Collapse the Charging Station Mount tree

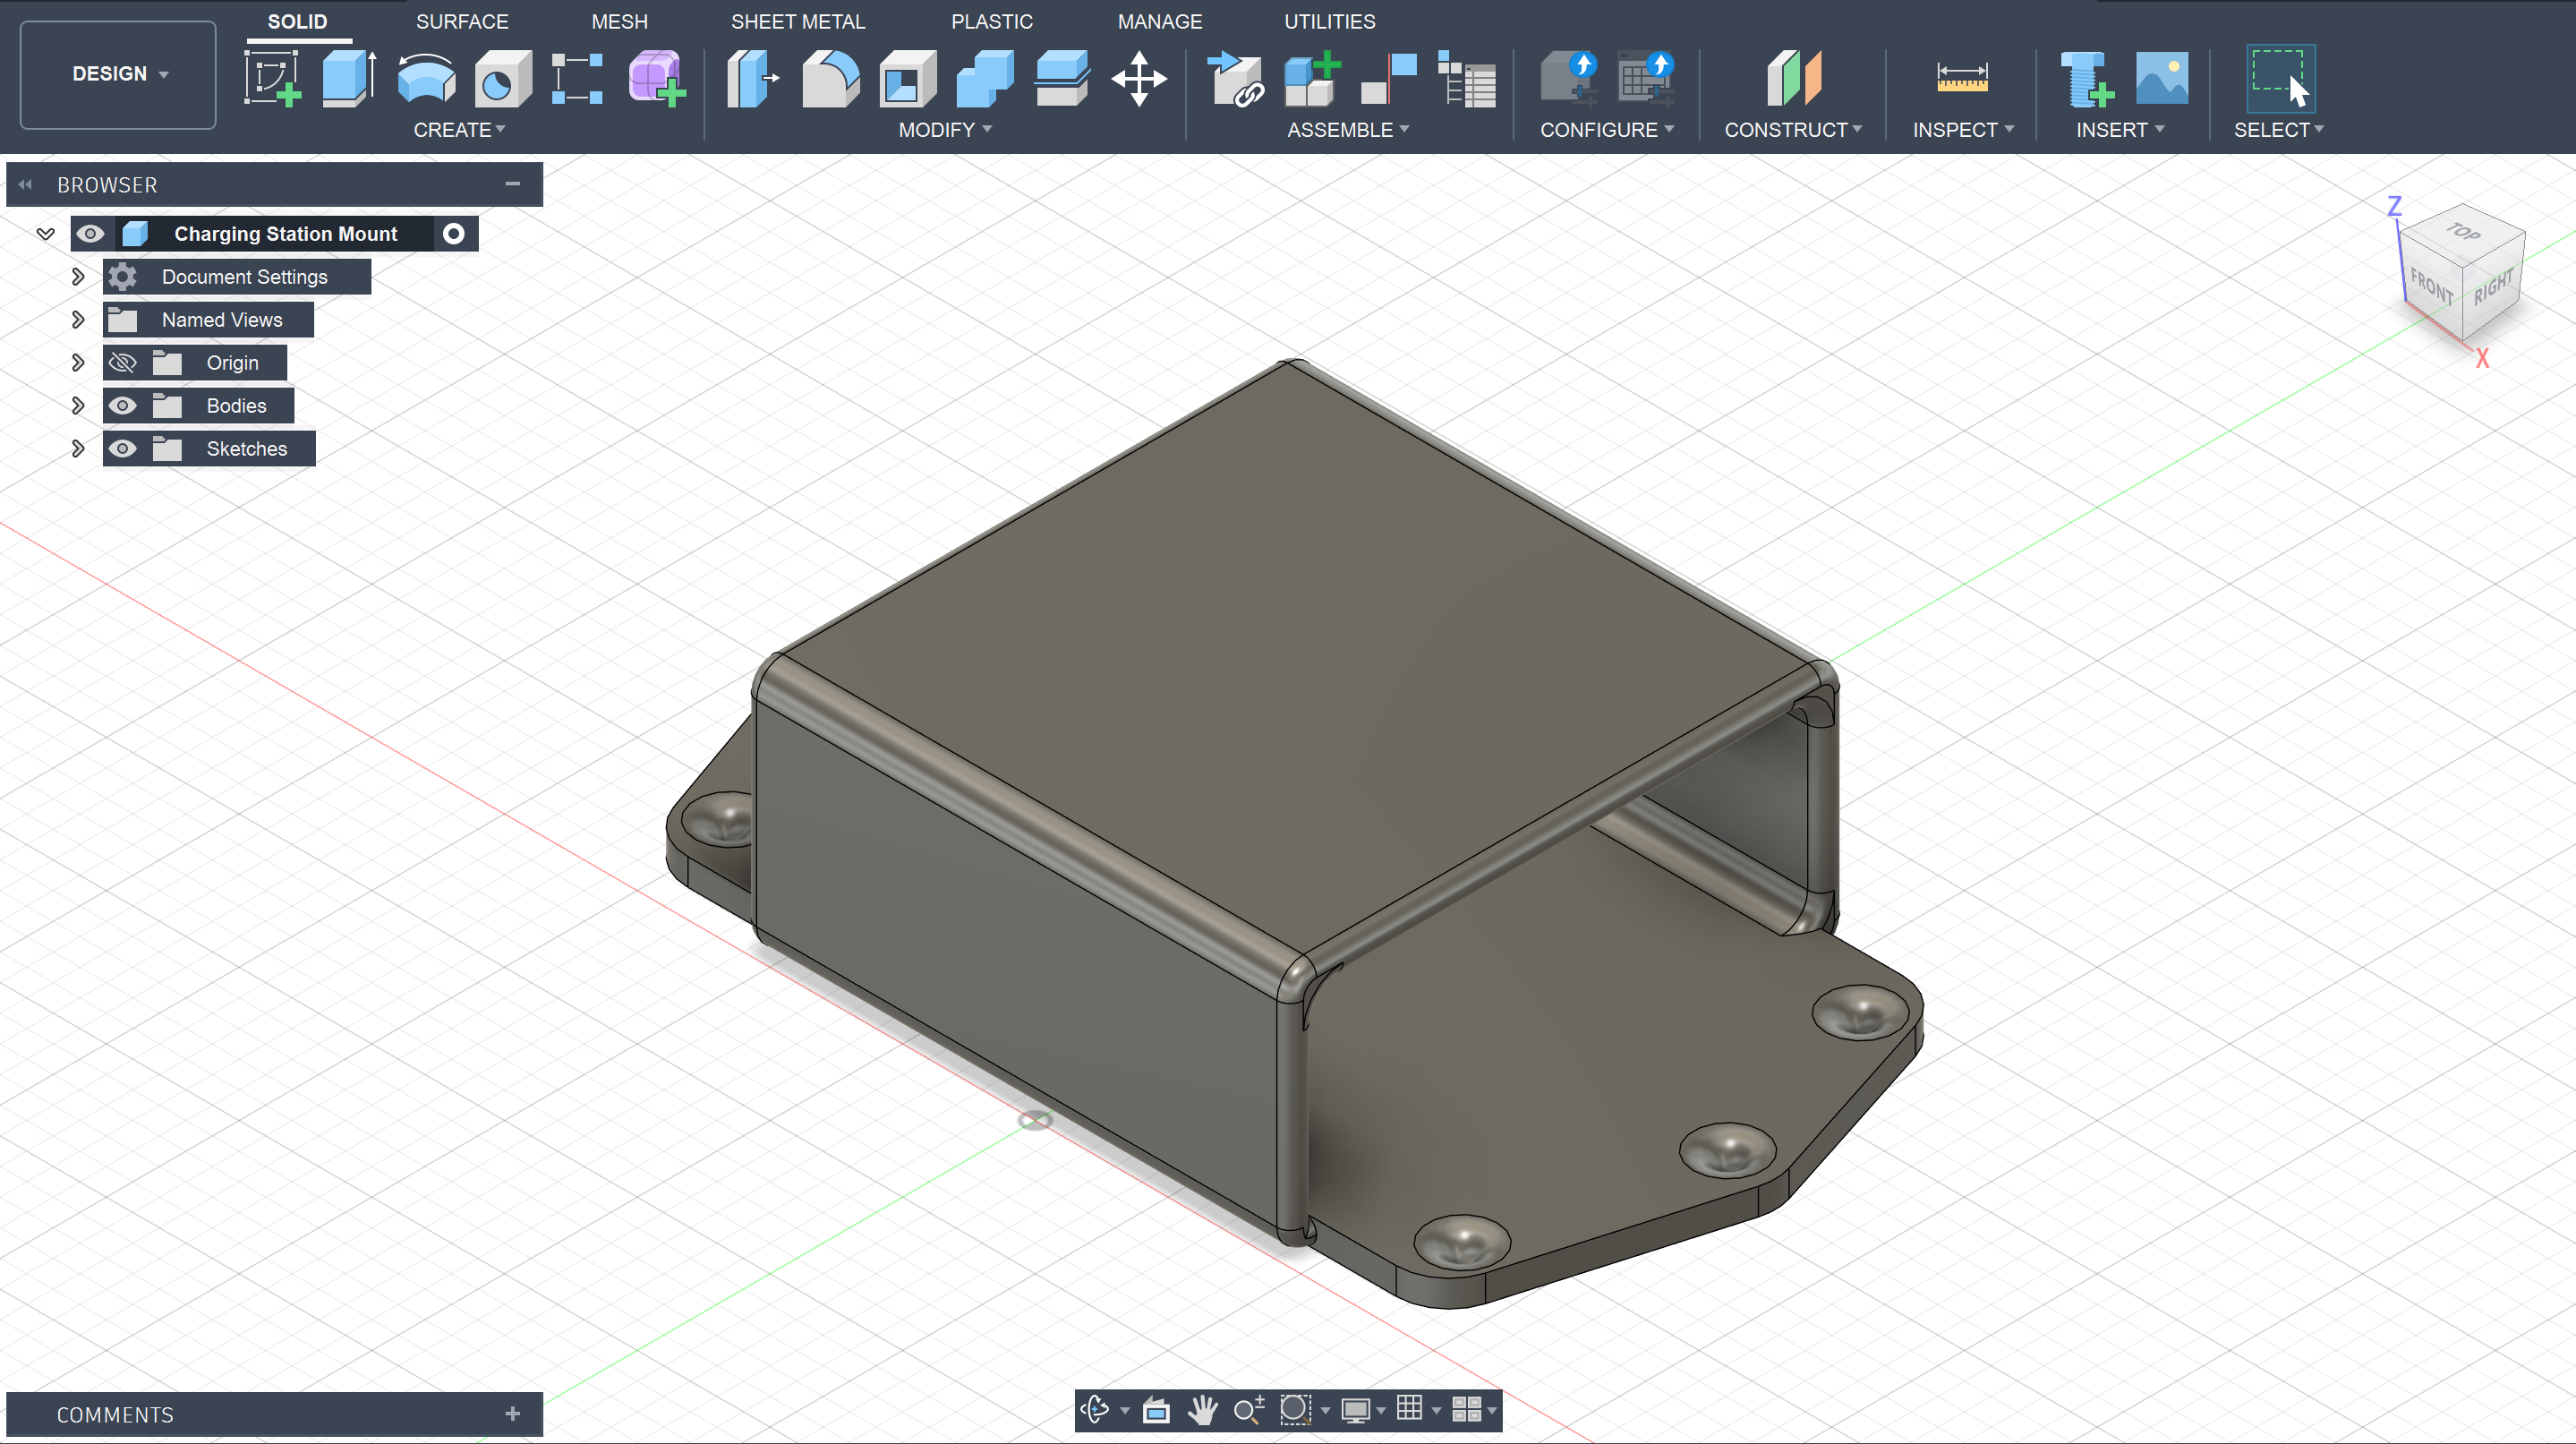tap(45, 234)
